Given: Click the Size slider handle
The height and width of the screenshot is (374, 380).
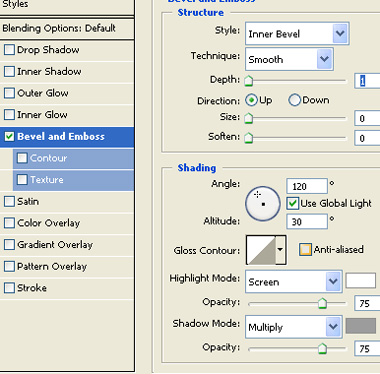Looking at the screenshot, I should click(x=249, y=118).
